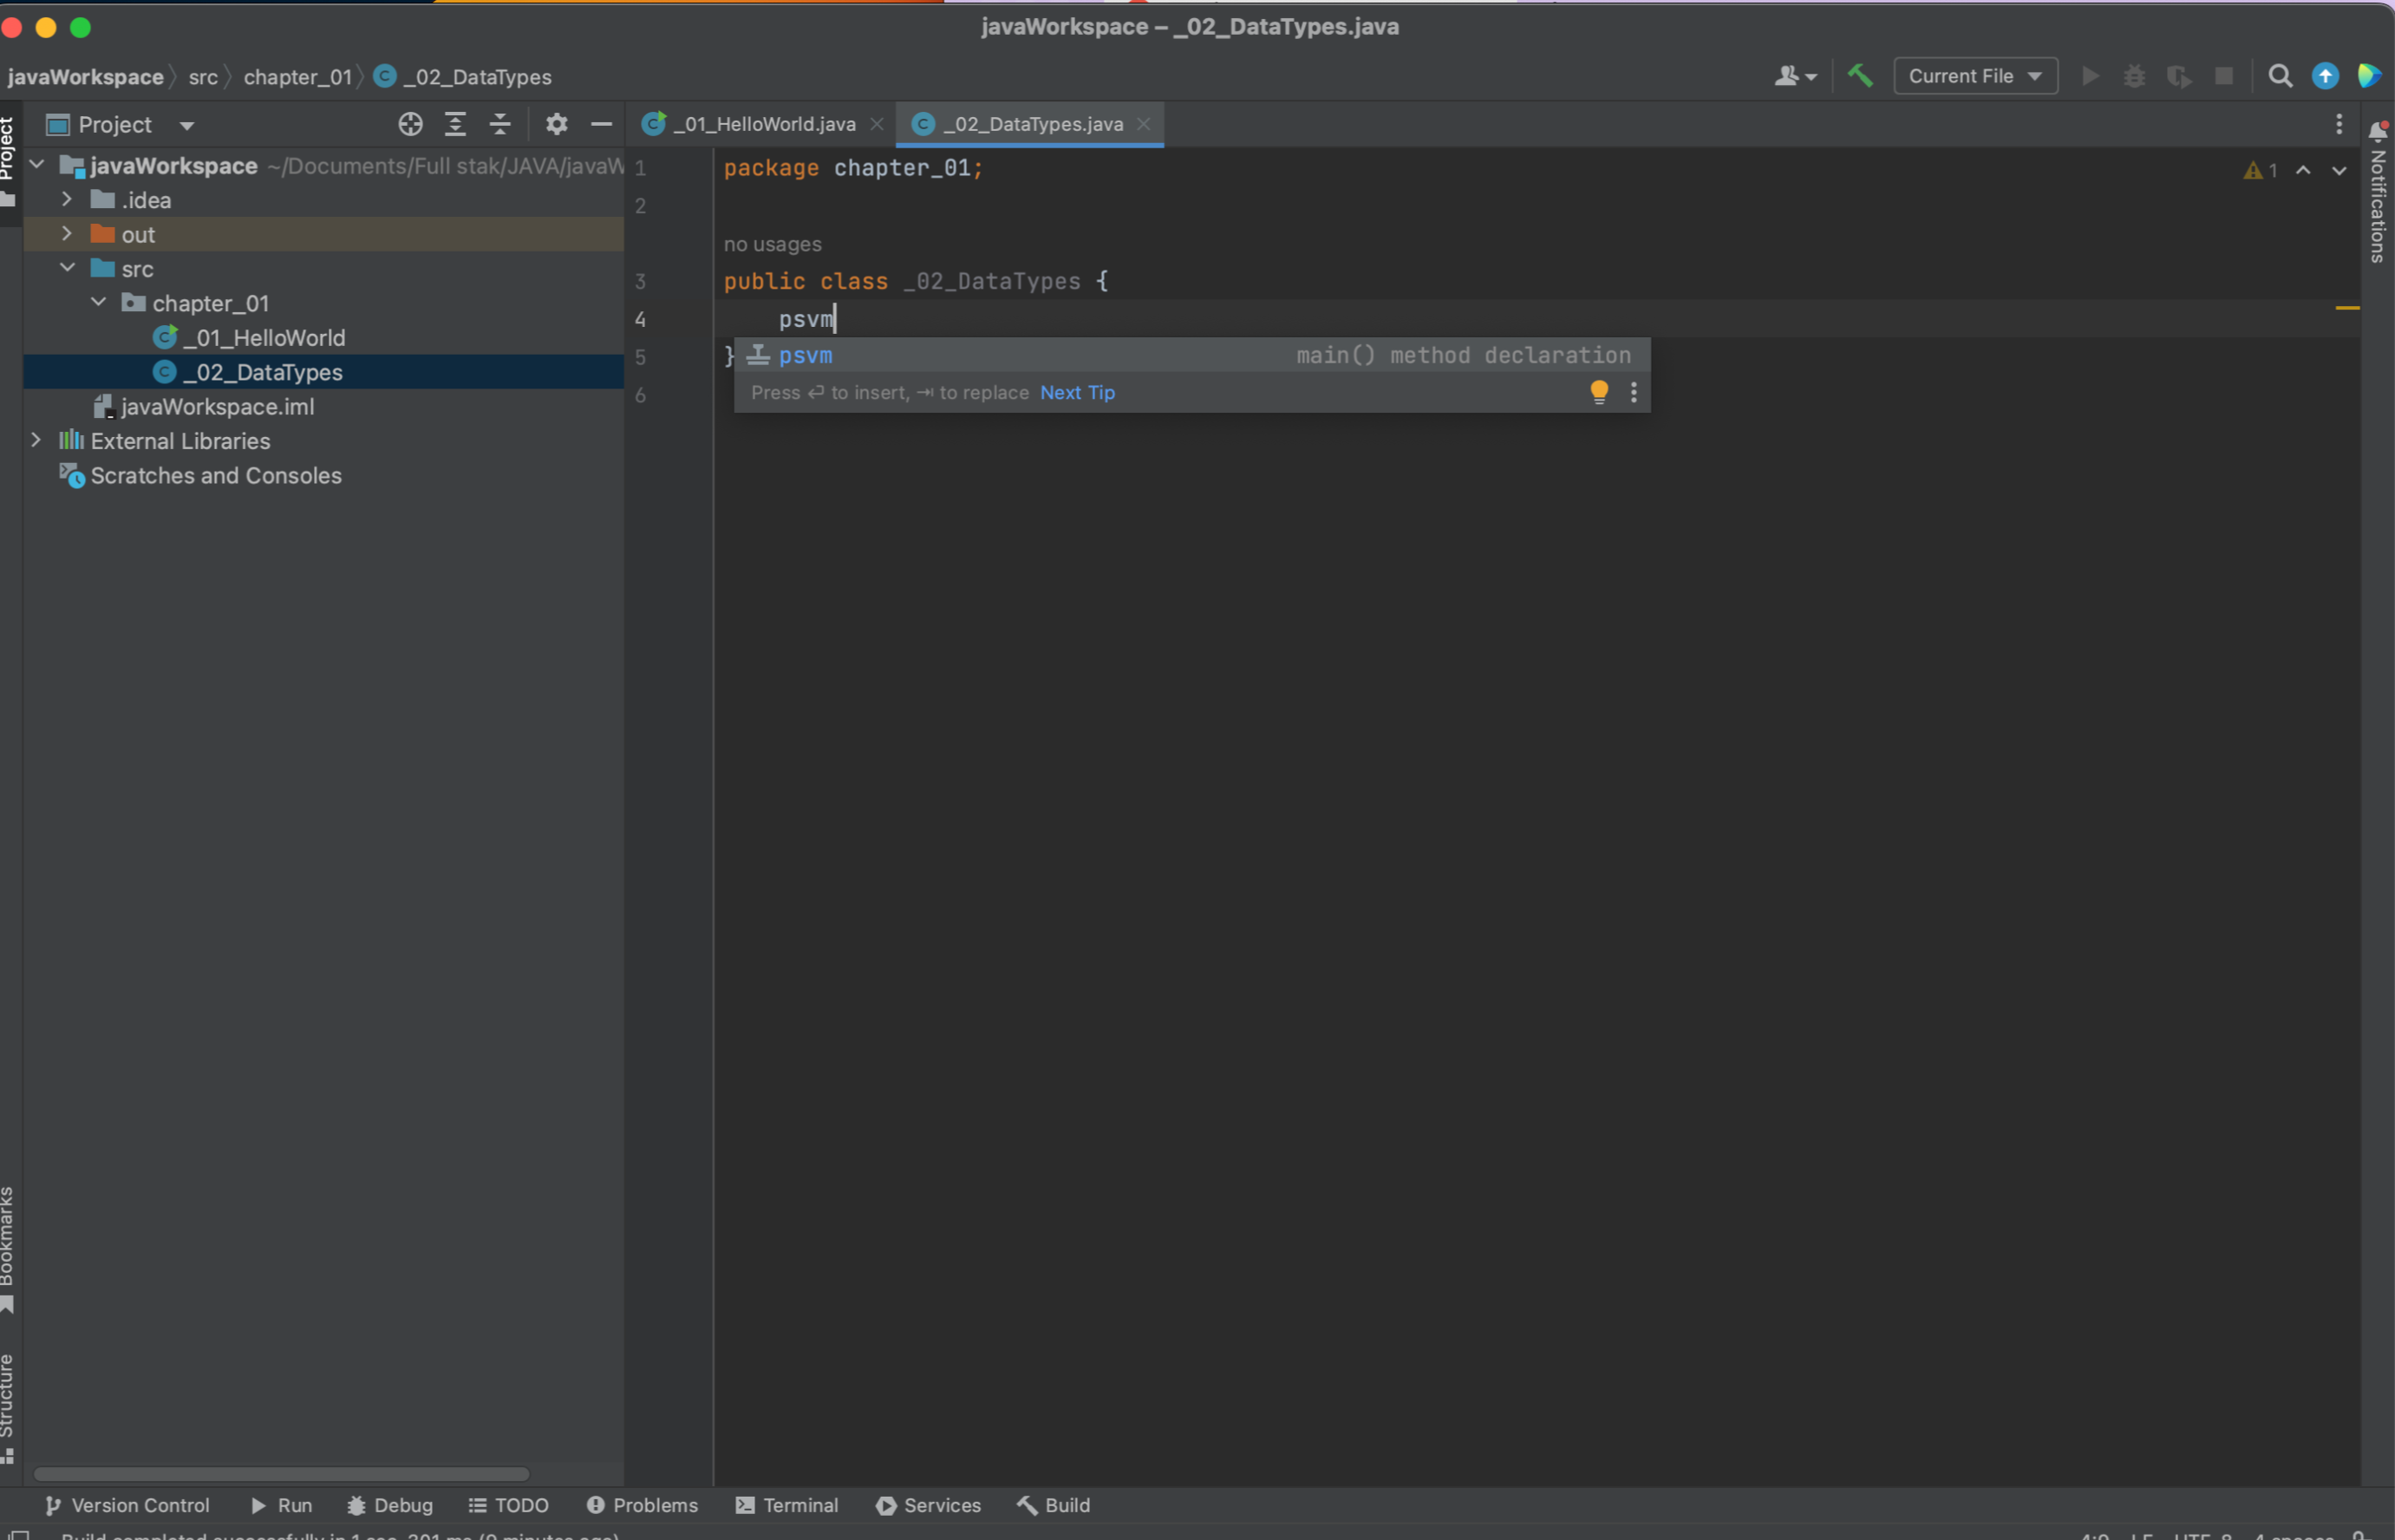The height and width of the screenshot is (1540, 2395).
Task: Click the Collapse All icon in Project panel
Action: [500, 124]
